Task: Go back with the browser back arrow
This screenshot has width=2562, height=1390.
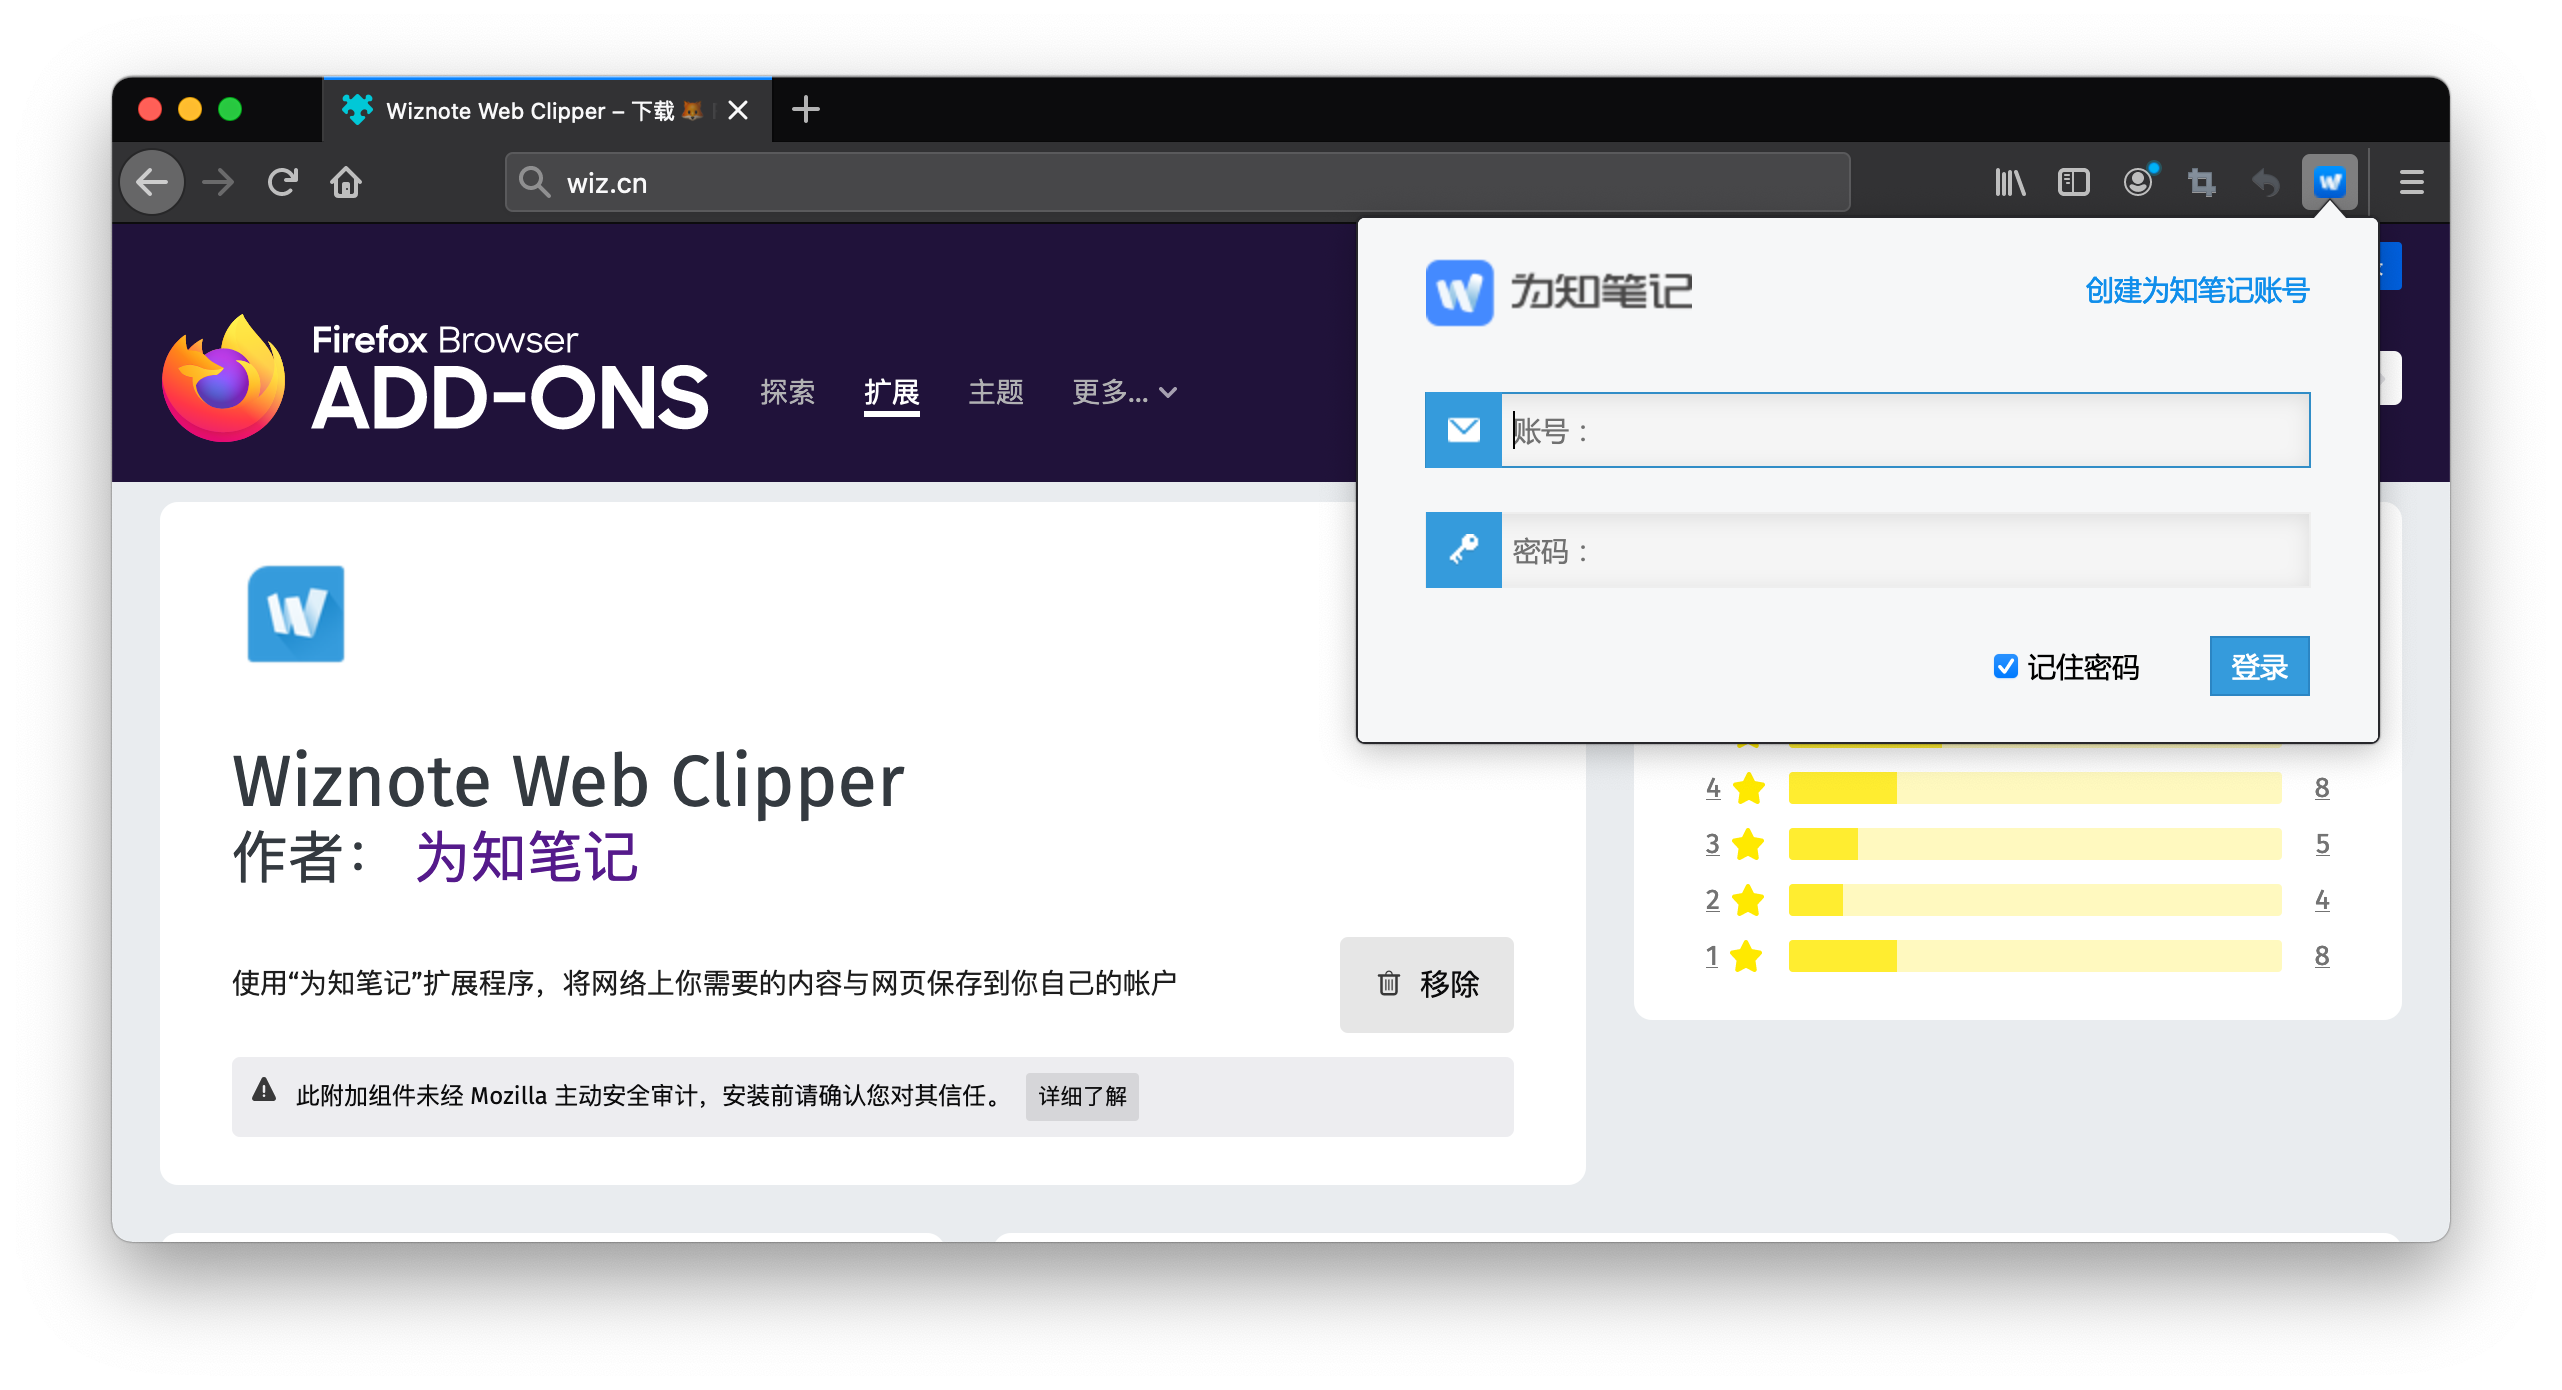Action: [152, 183]
